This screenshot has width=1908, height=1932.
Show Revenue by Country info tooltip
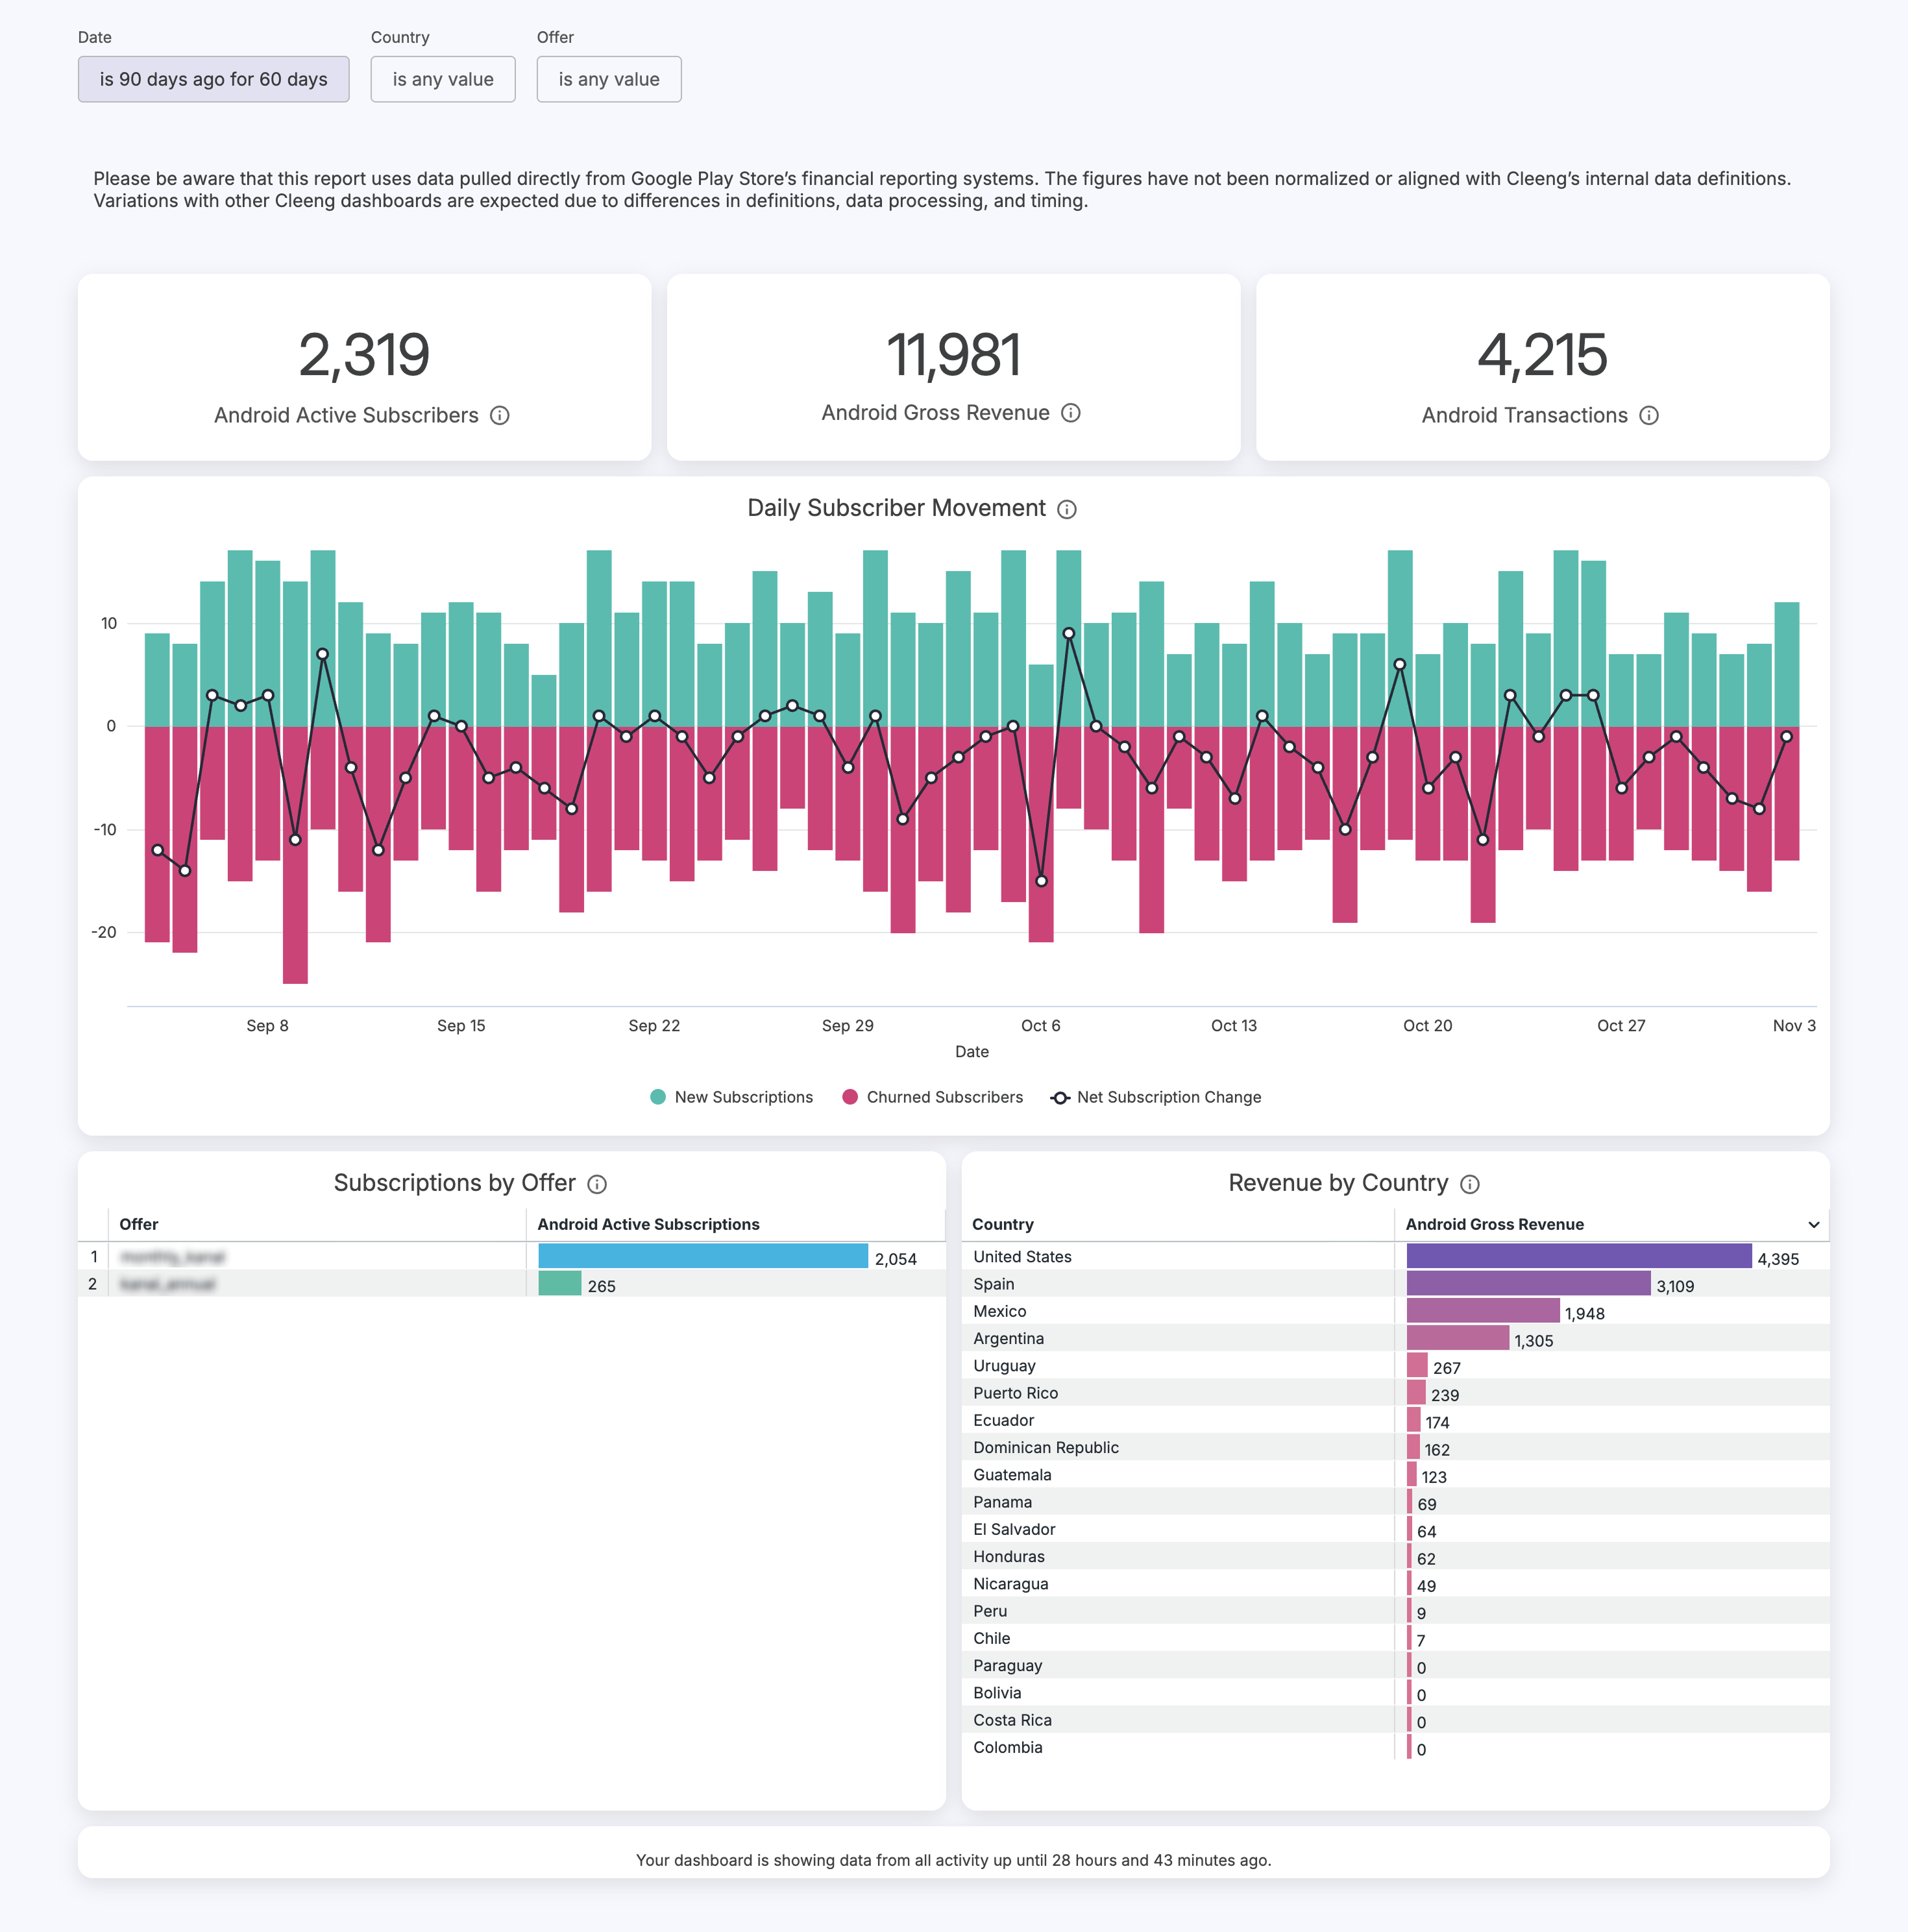coord(1470,1184)
